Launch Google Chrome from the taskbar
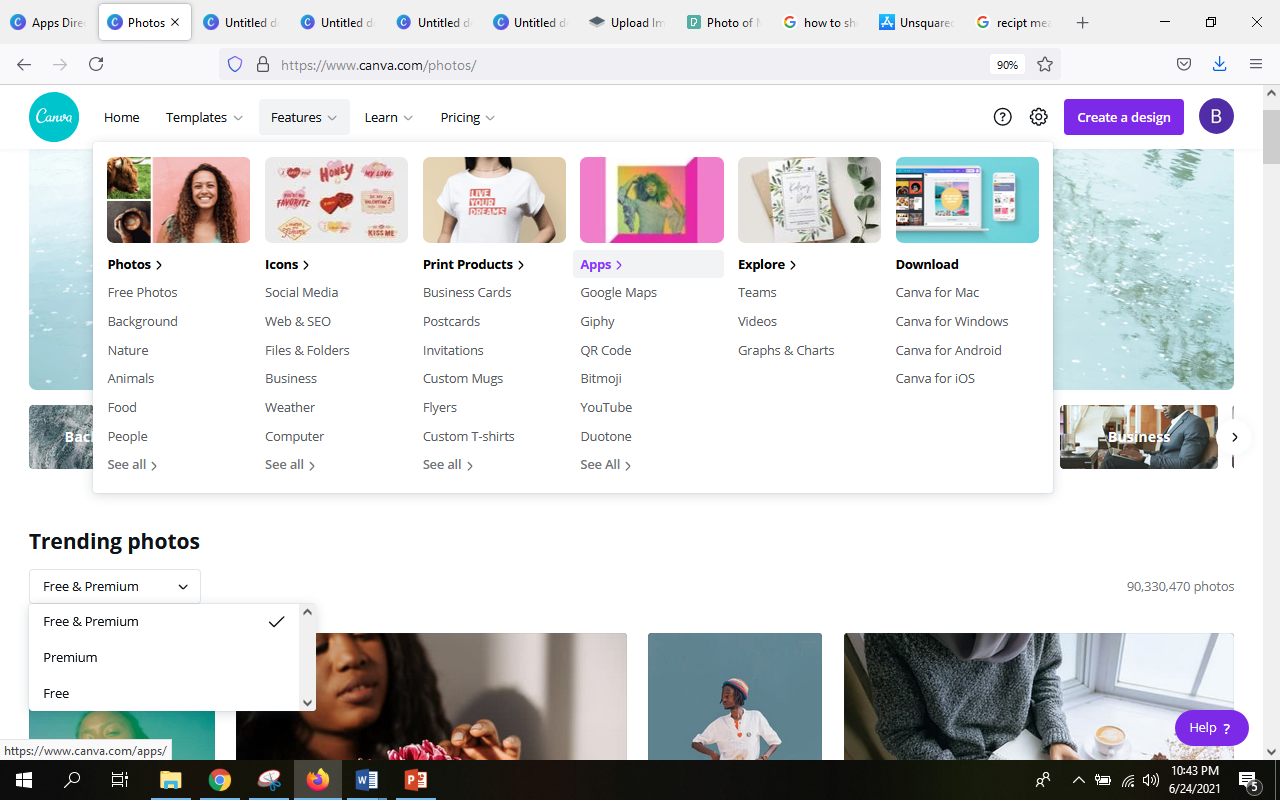 pyautogui.click(x=220, y=780)
